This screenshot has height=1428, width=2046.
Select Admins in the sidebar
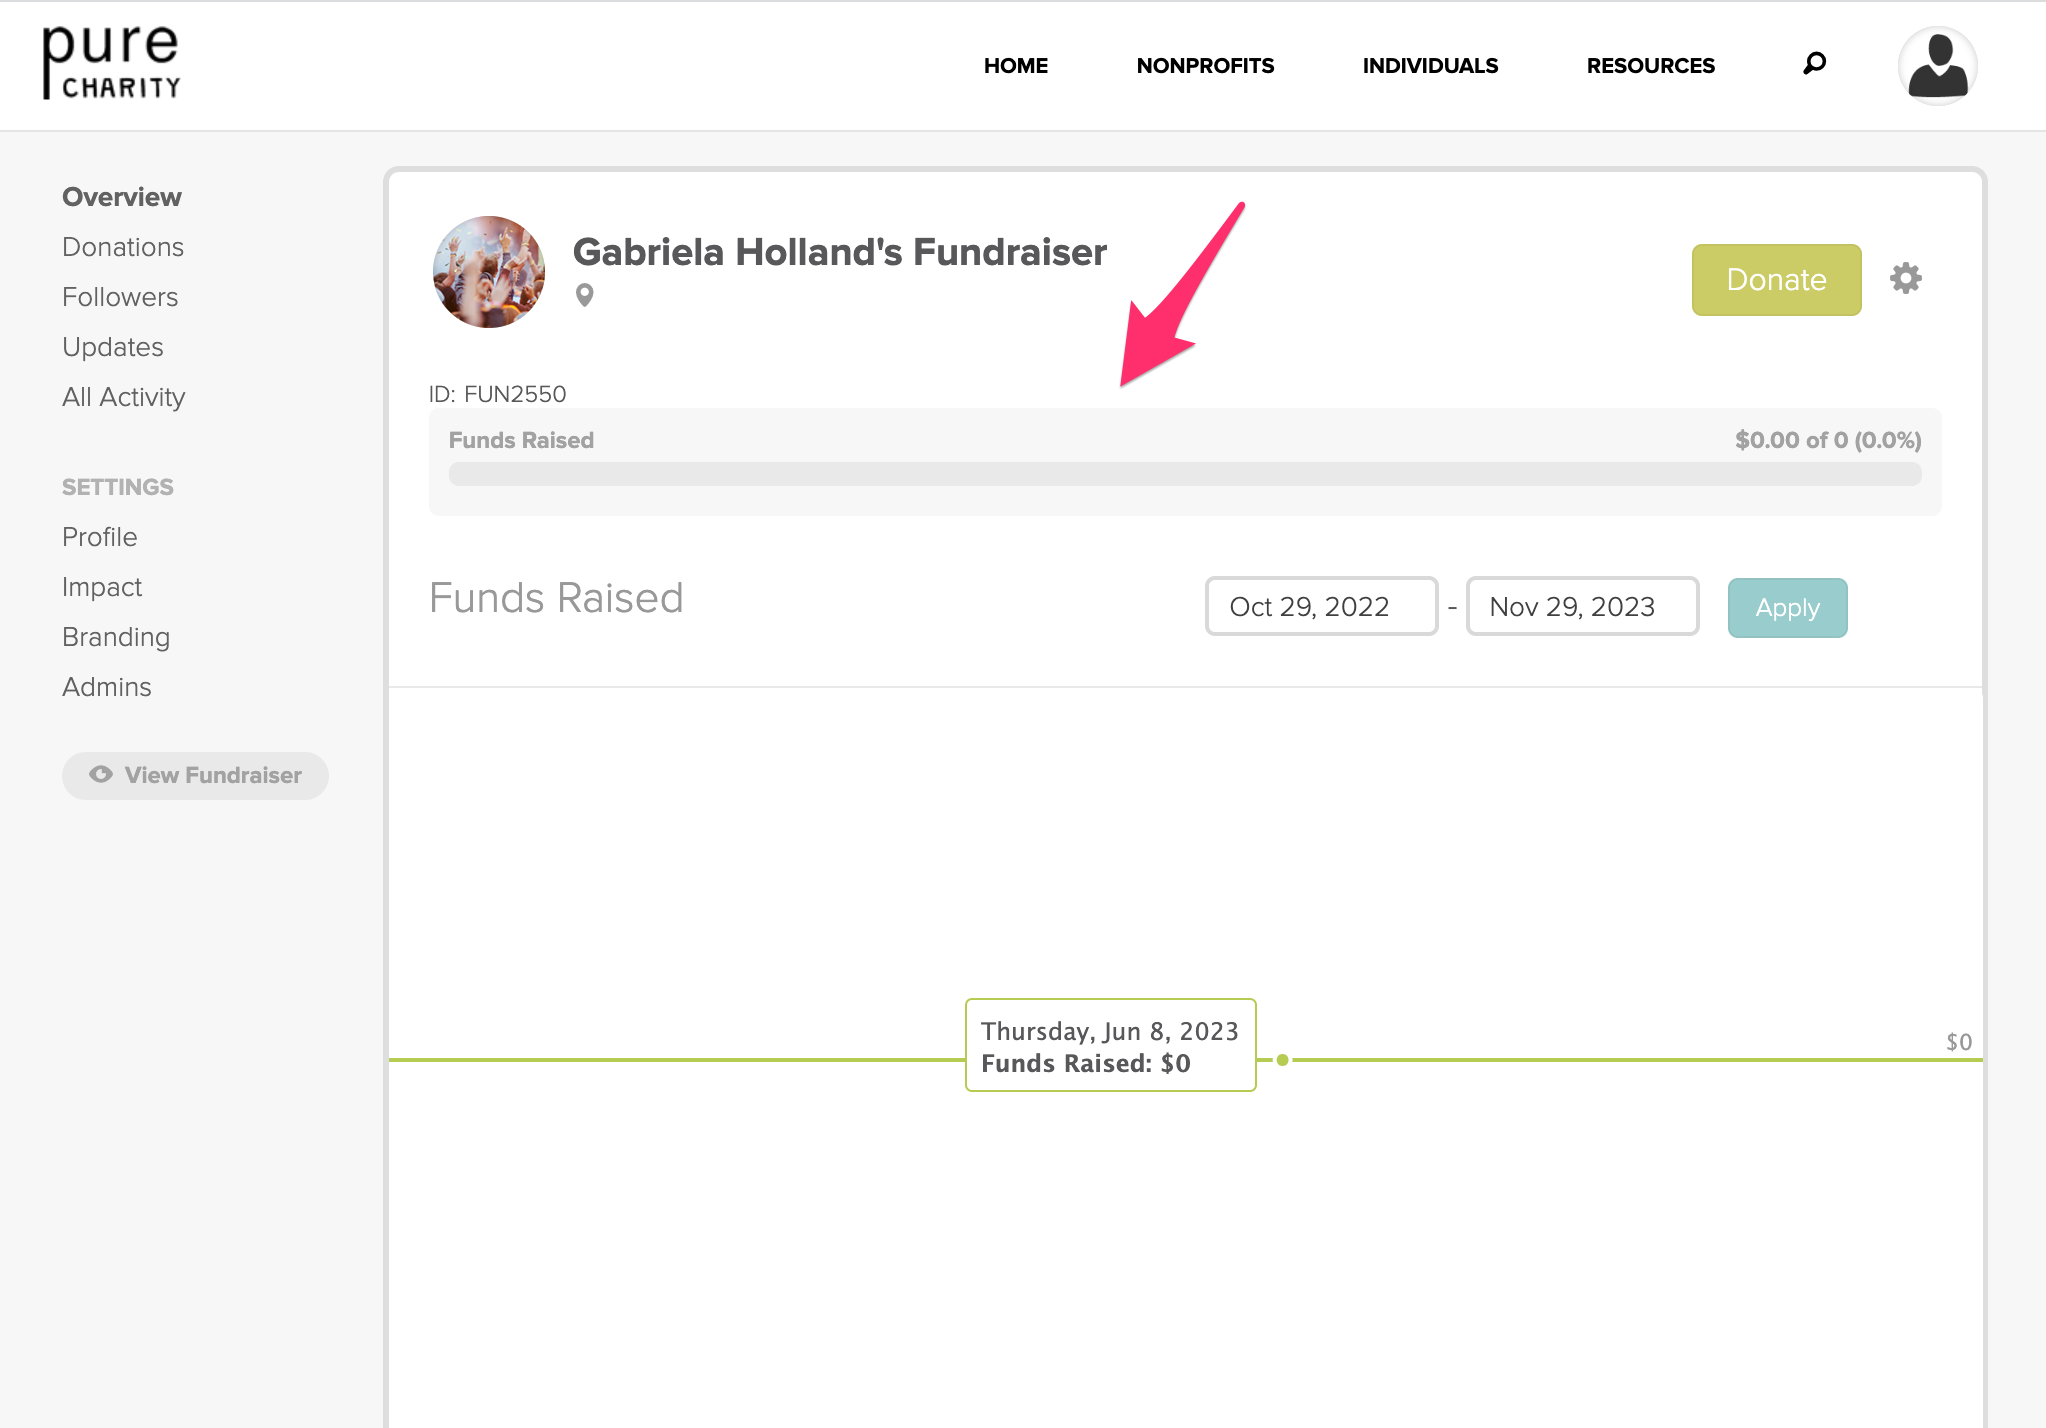[107, 687]
